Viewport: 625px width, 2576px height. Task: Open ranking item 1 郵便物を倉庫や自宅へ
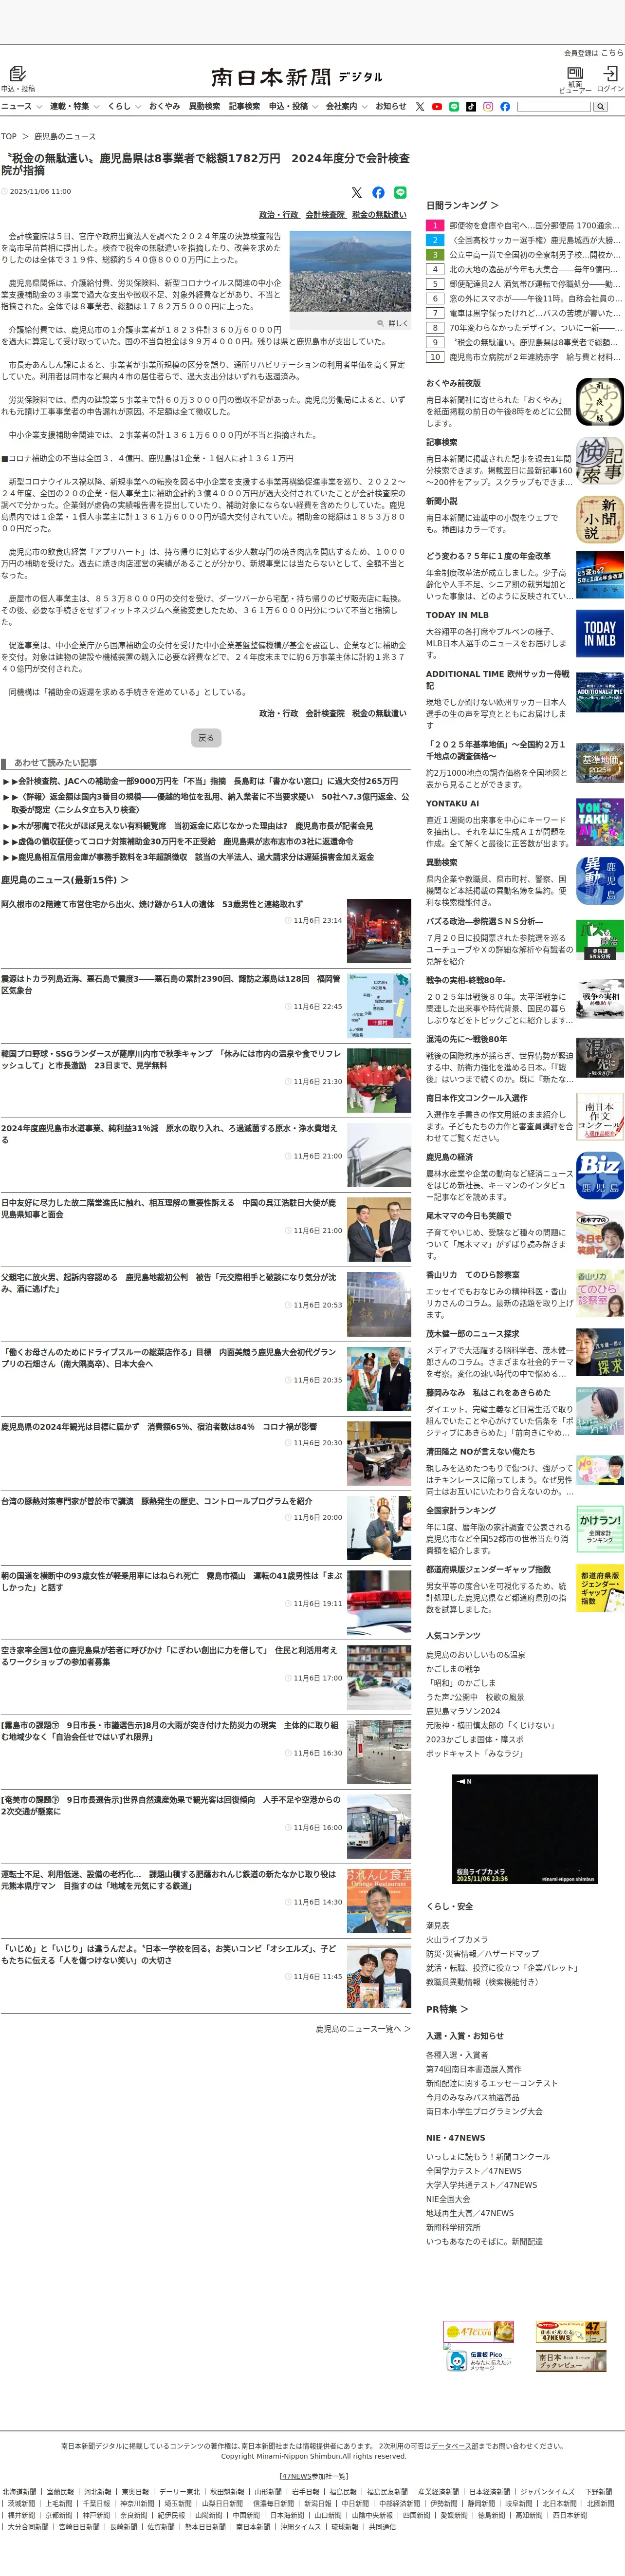(x=524, y=226)
